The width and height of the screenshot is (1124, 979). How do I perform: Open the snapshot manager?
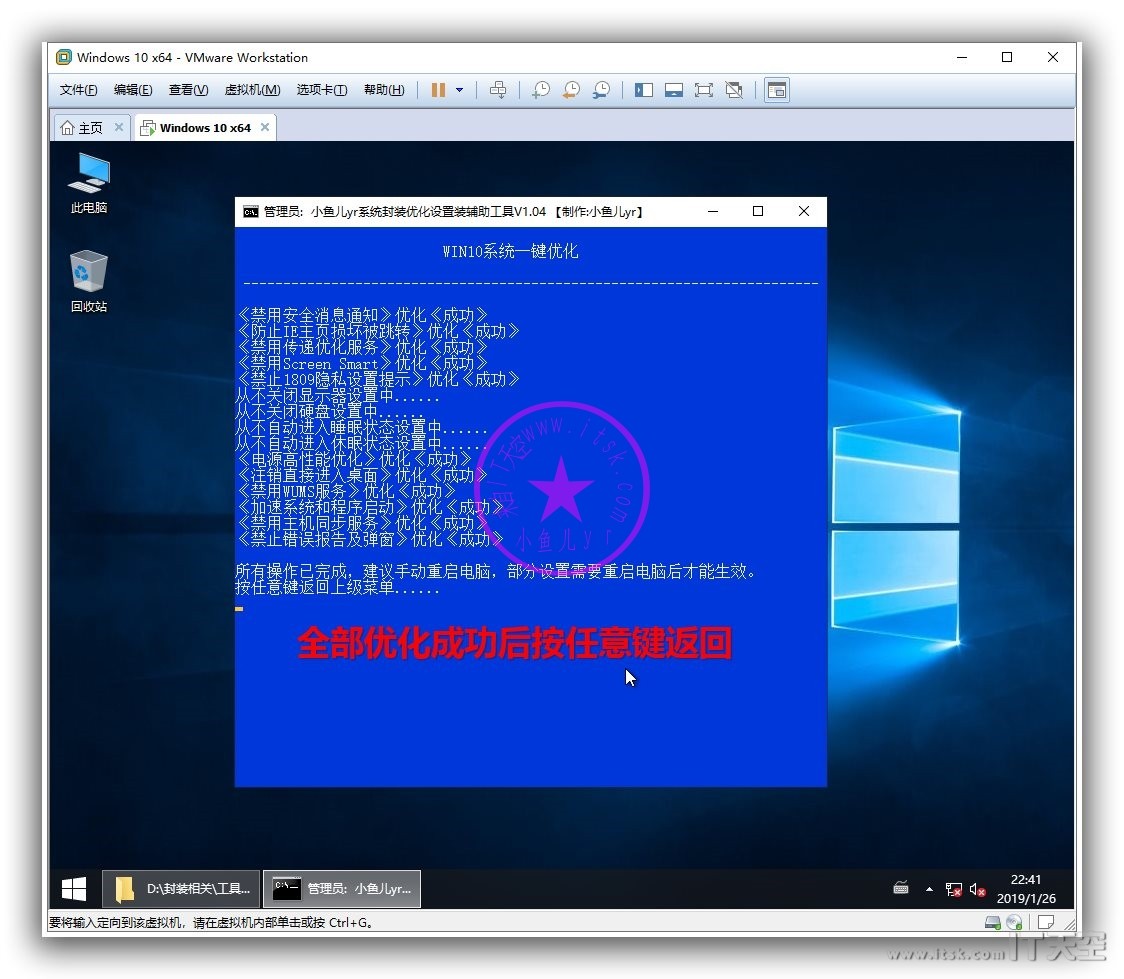[601, 90]
